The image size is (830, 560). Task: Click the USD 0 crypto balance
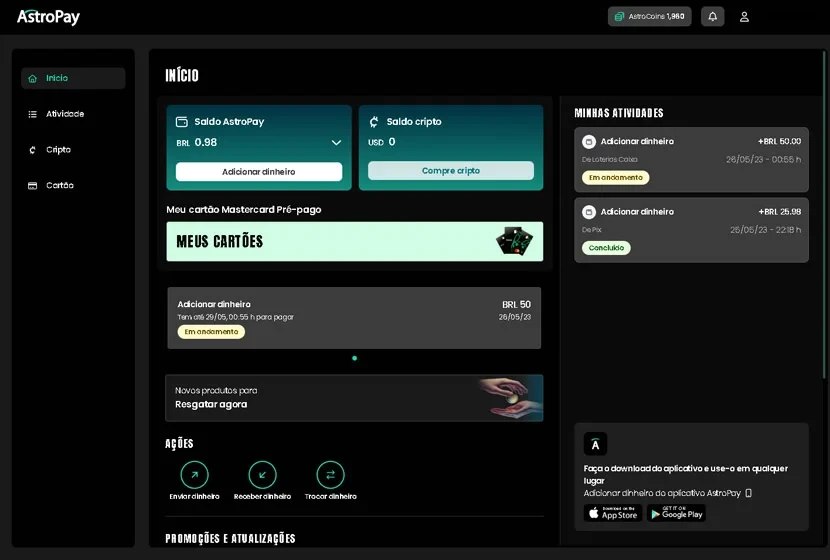382,142
